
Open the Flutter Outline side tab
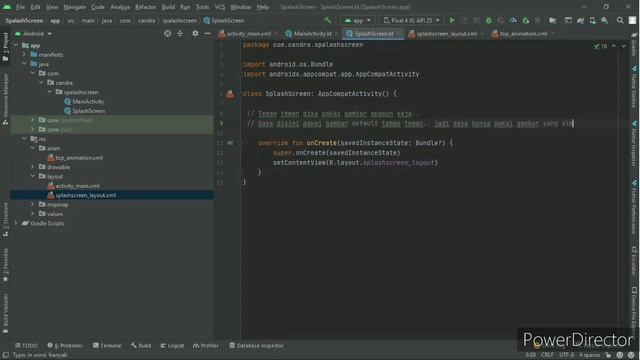pos(634,87)
